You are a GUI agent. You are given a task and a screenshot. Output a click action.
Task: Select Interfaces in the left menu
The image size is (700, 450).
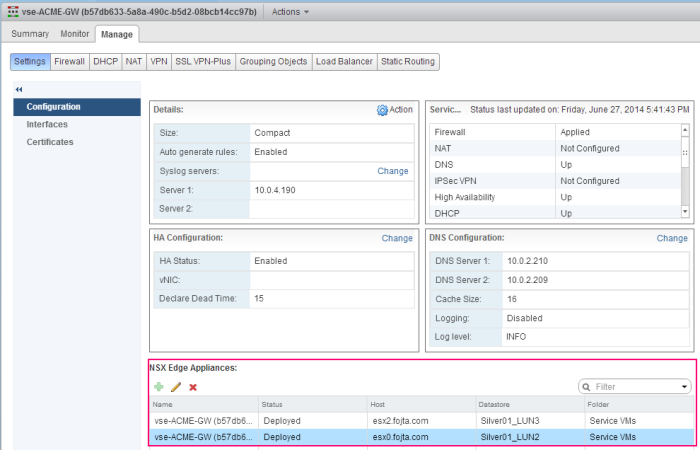click(x=77, y=125)
